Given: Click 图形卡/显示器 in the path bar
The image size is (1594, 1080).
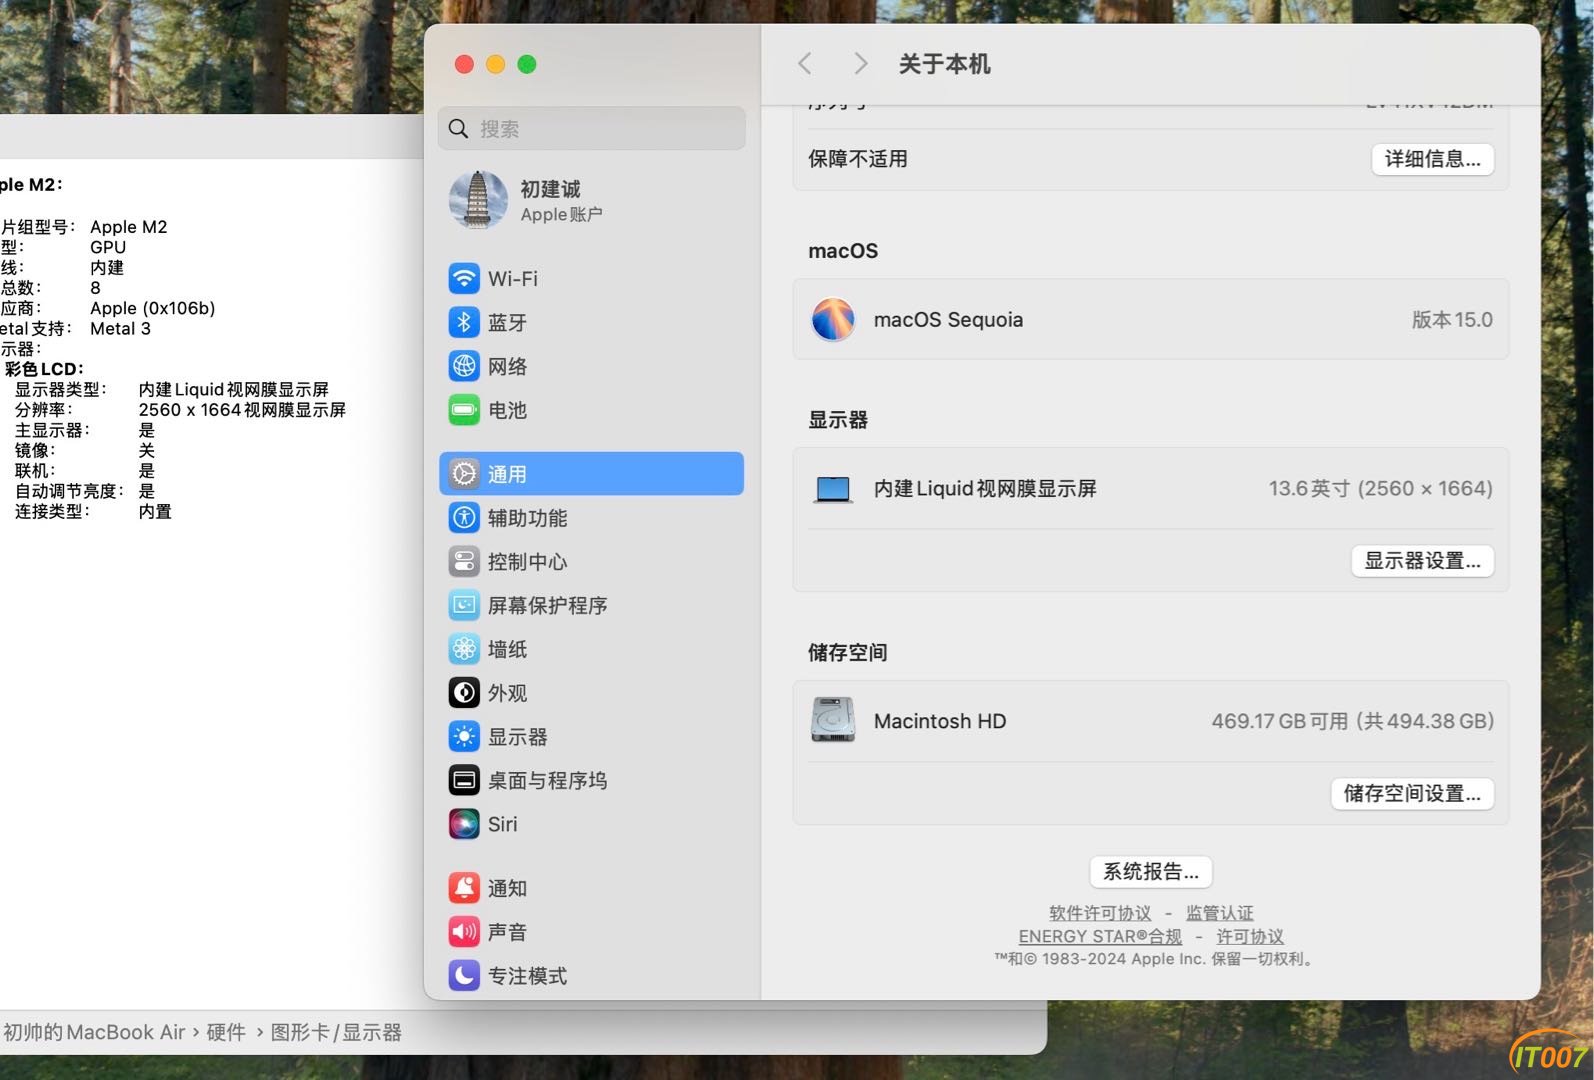Looking at the screenshot, I should click(x=336, y=1032).
